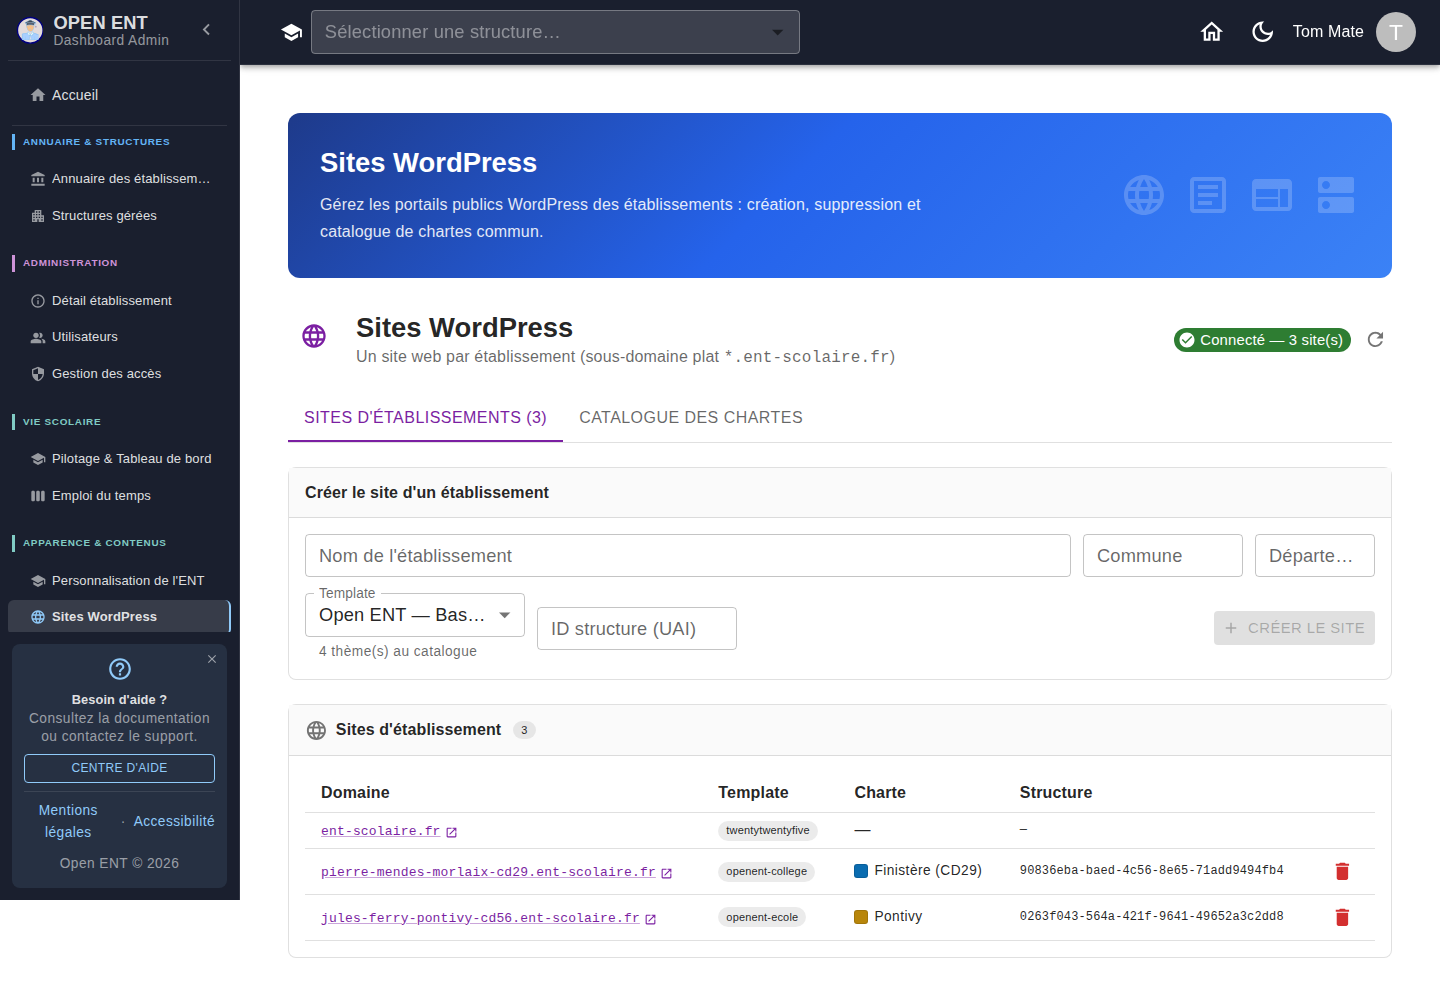Click the graduation cap structure icon
The height and width of the screenshot is (1006, 1440).
coord(292,32)
